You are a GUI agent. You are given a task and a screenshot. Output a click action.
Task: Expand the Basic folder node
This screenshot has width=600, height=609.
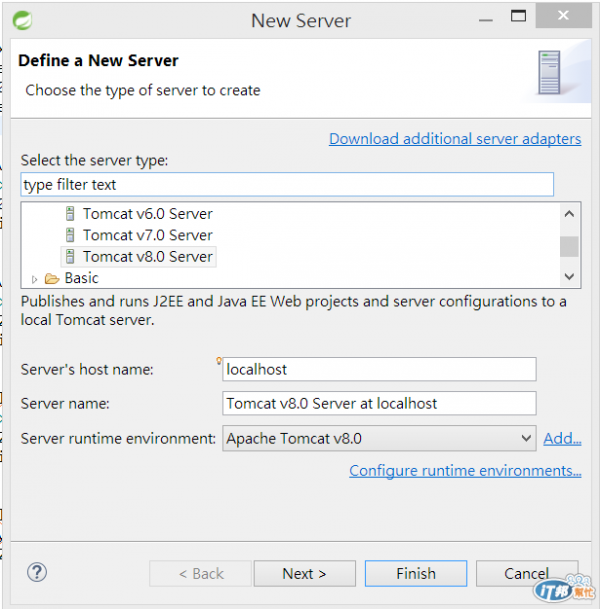(x=34, y=279)
